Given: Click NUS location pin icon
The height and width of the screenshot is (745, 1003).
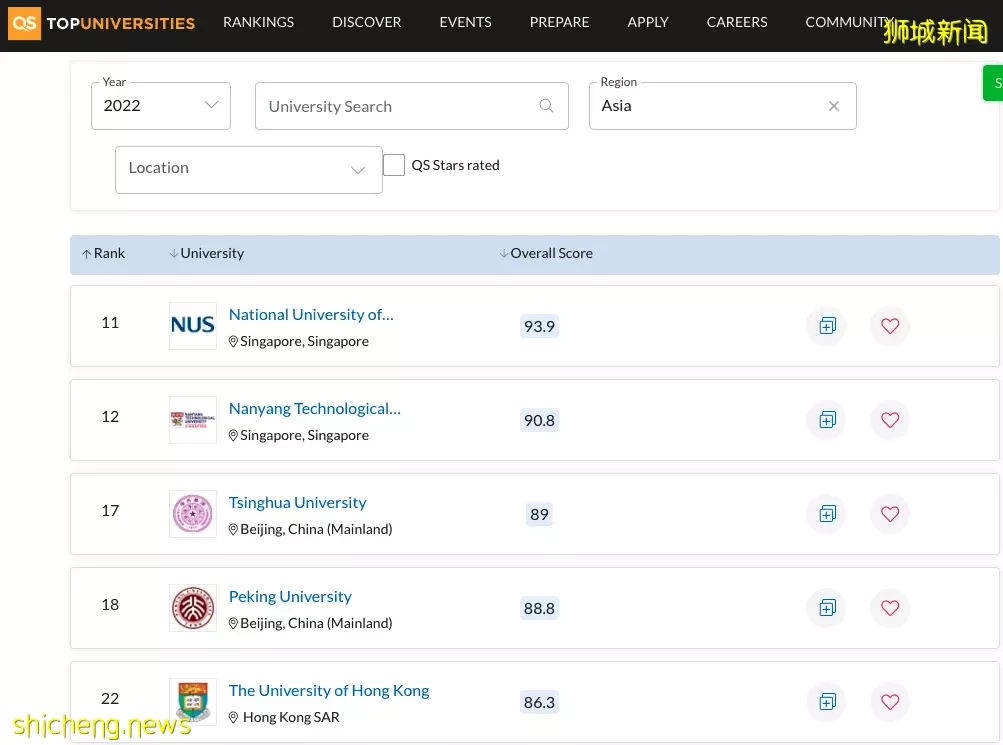Looking at the screenshot, I should [x=233, y=341].
